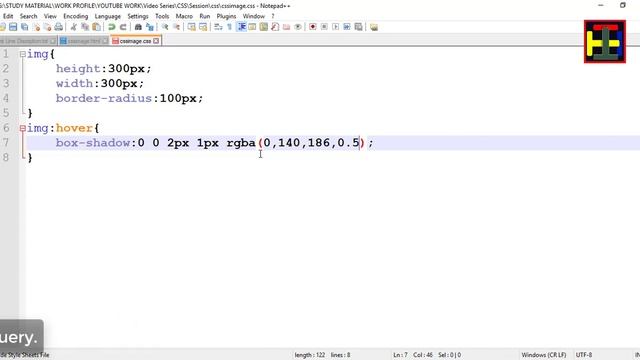Click the Copy toolbar icon

coord(85,27)
